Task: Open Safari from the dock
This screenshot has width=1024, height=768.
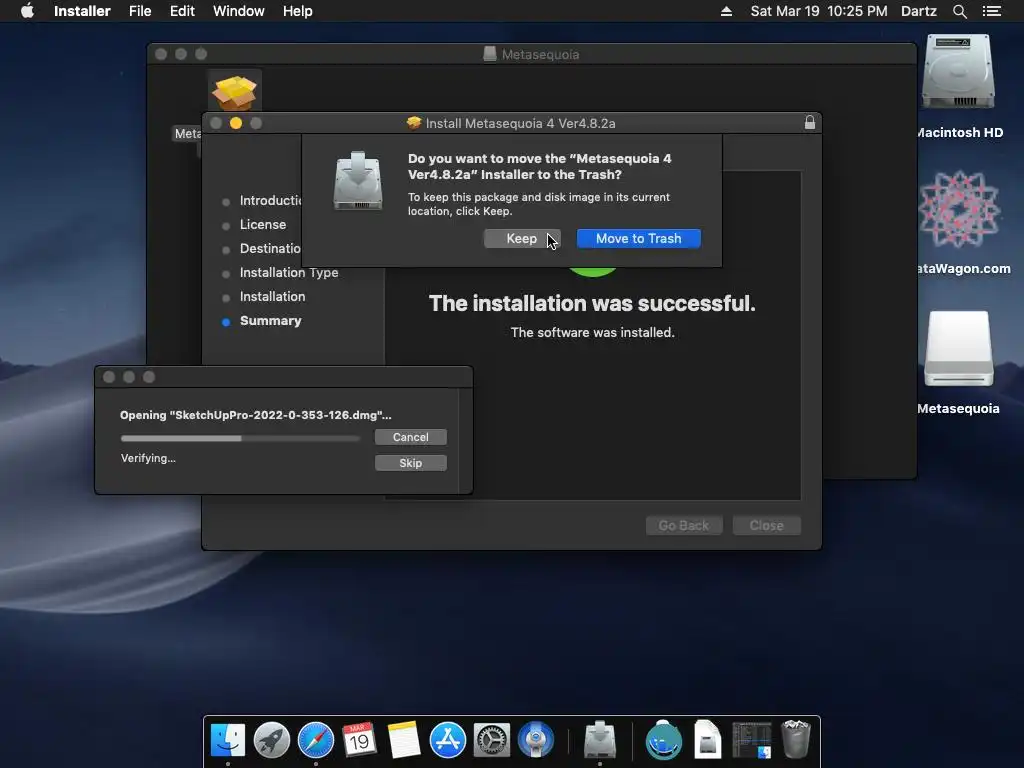Action: pyautogui.click(x=315, y=740)
